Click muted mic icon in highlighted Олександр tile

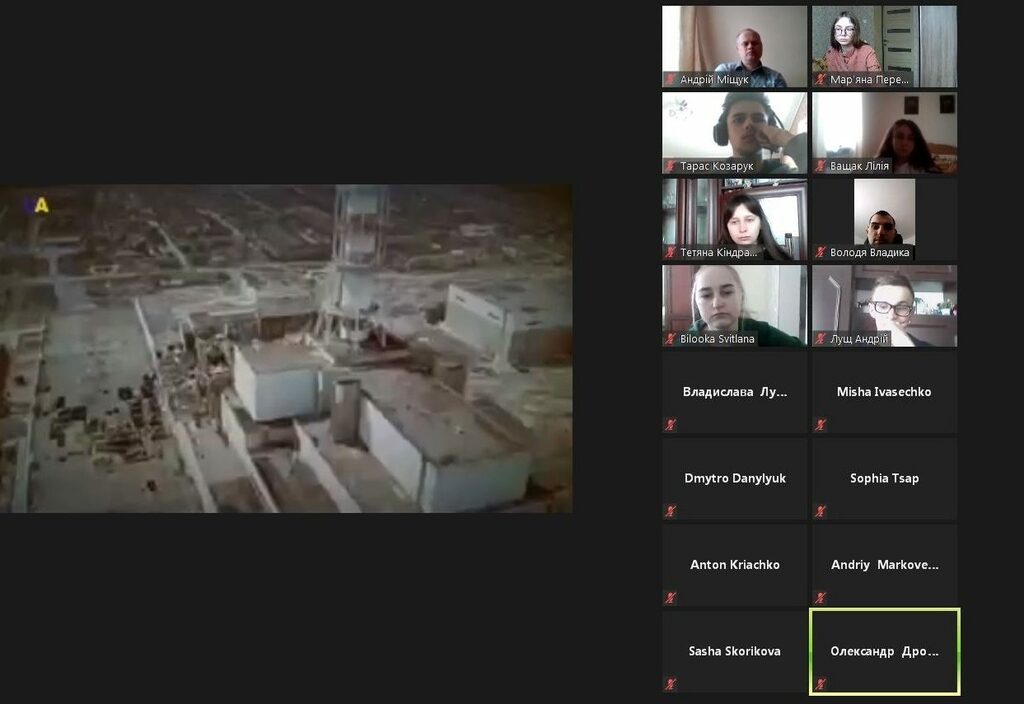[820, 684]
